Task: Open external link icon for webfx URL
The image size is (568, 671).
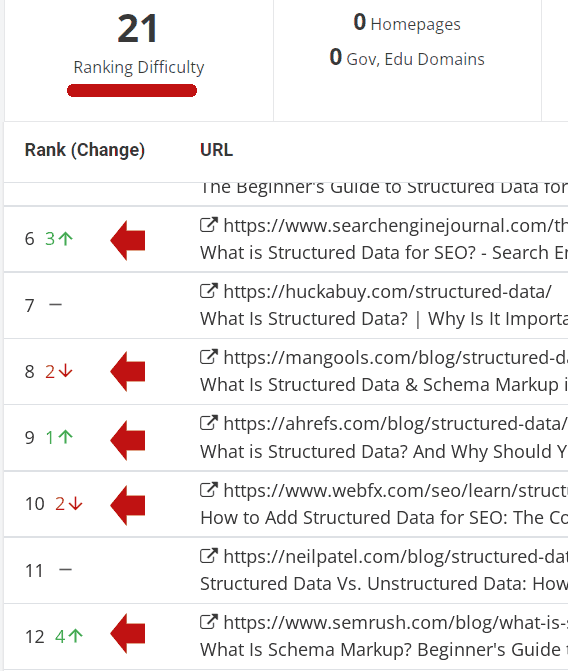Action: pos(209,490)
